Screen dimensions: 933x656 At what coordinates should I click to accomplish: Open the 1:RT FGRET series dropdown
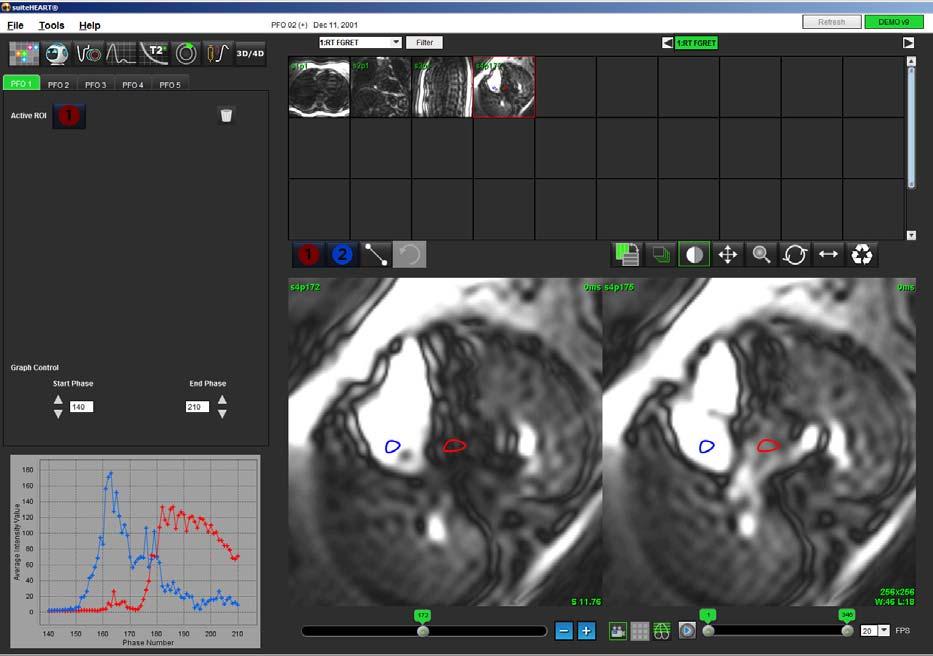[360, 42]
